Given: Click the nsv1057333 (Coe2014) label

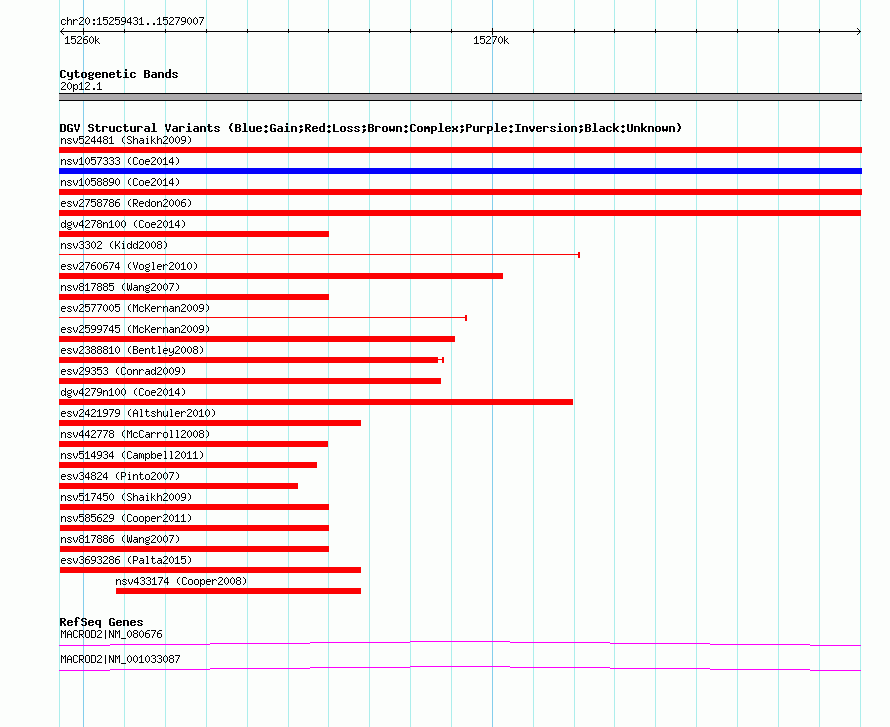Looking at the screenshot, I should (120, 161).
